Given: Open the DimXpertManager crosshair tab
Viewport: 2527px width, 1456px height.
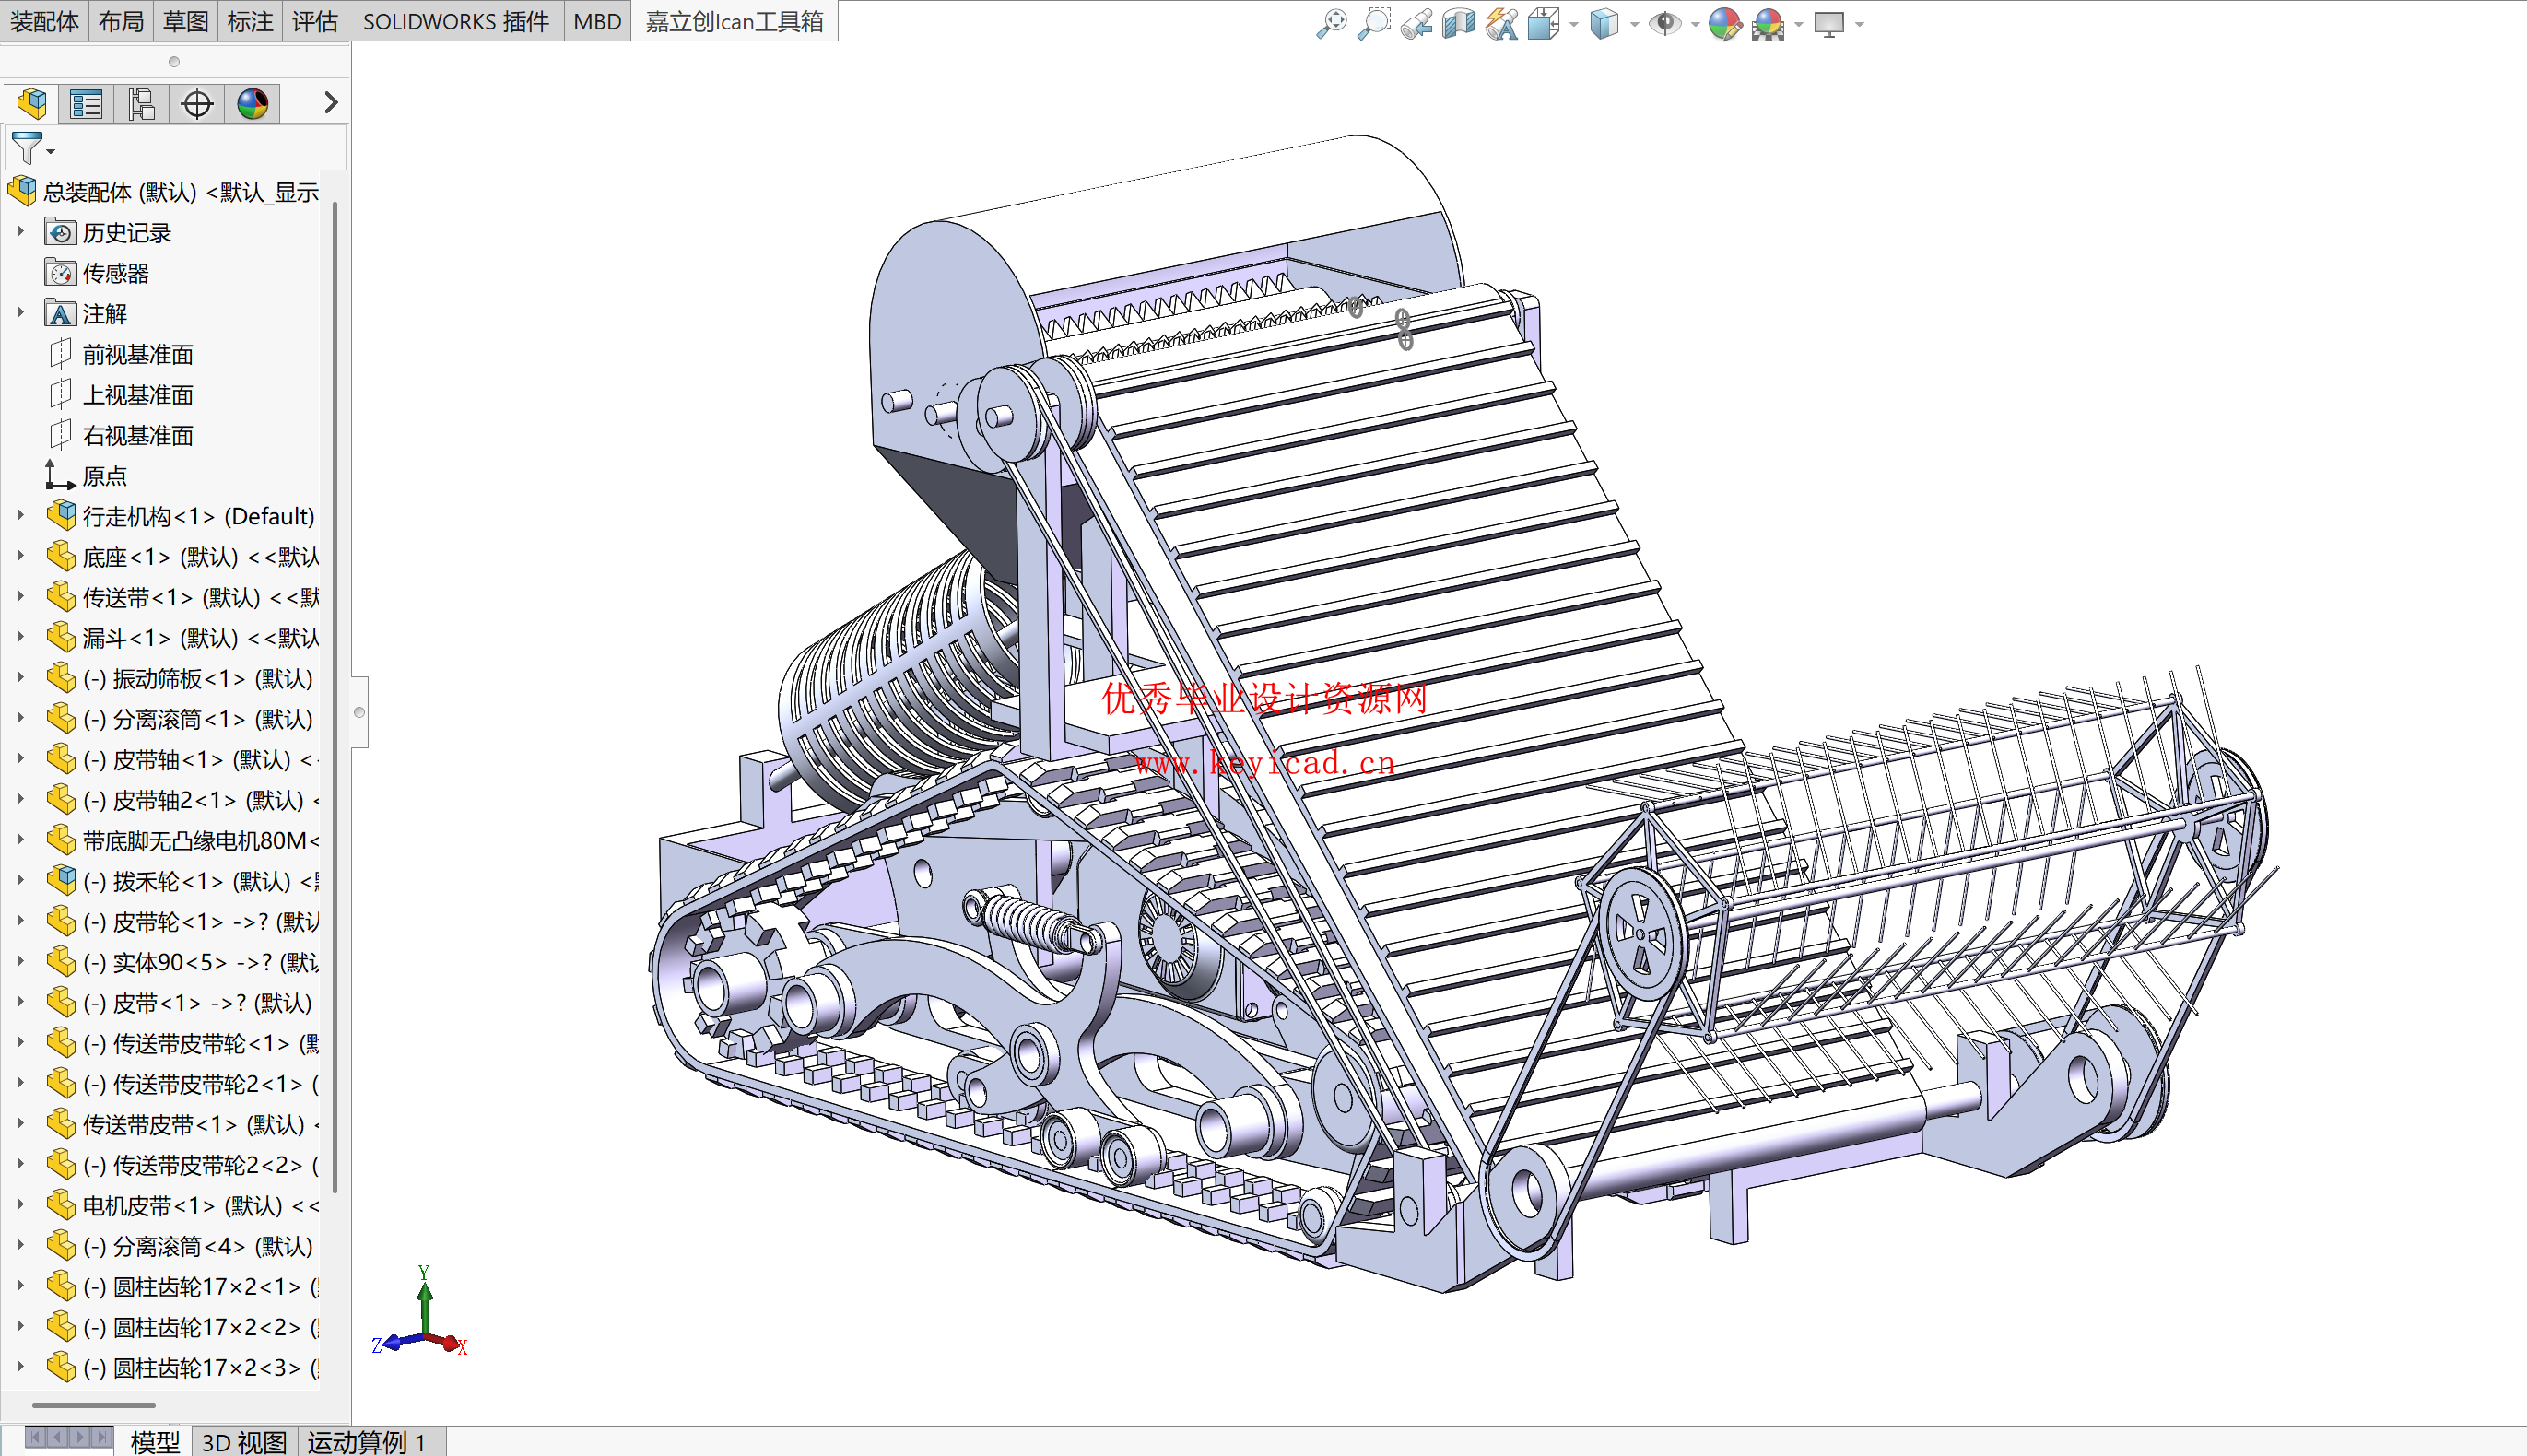Looking at the screenshot, I should point(197,103).
